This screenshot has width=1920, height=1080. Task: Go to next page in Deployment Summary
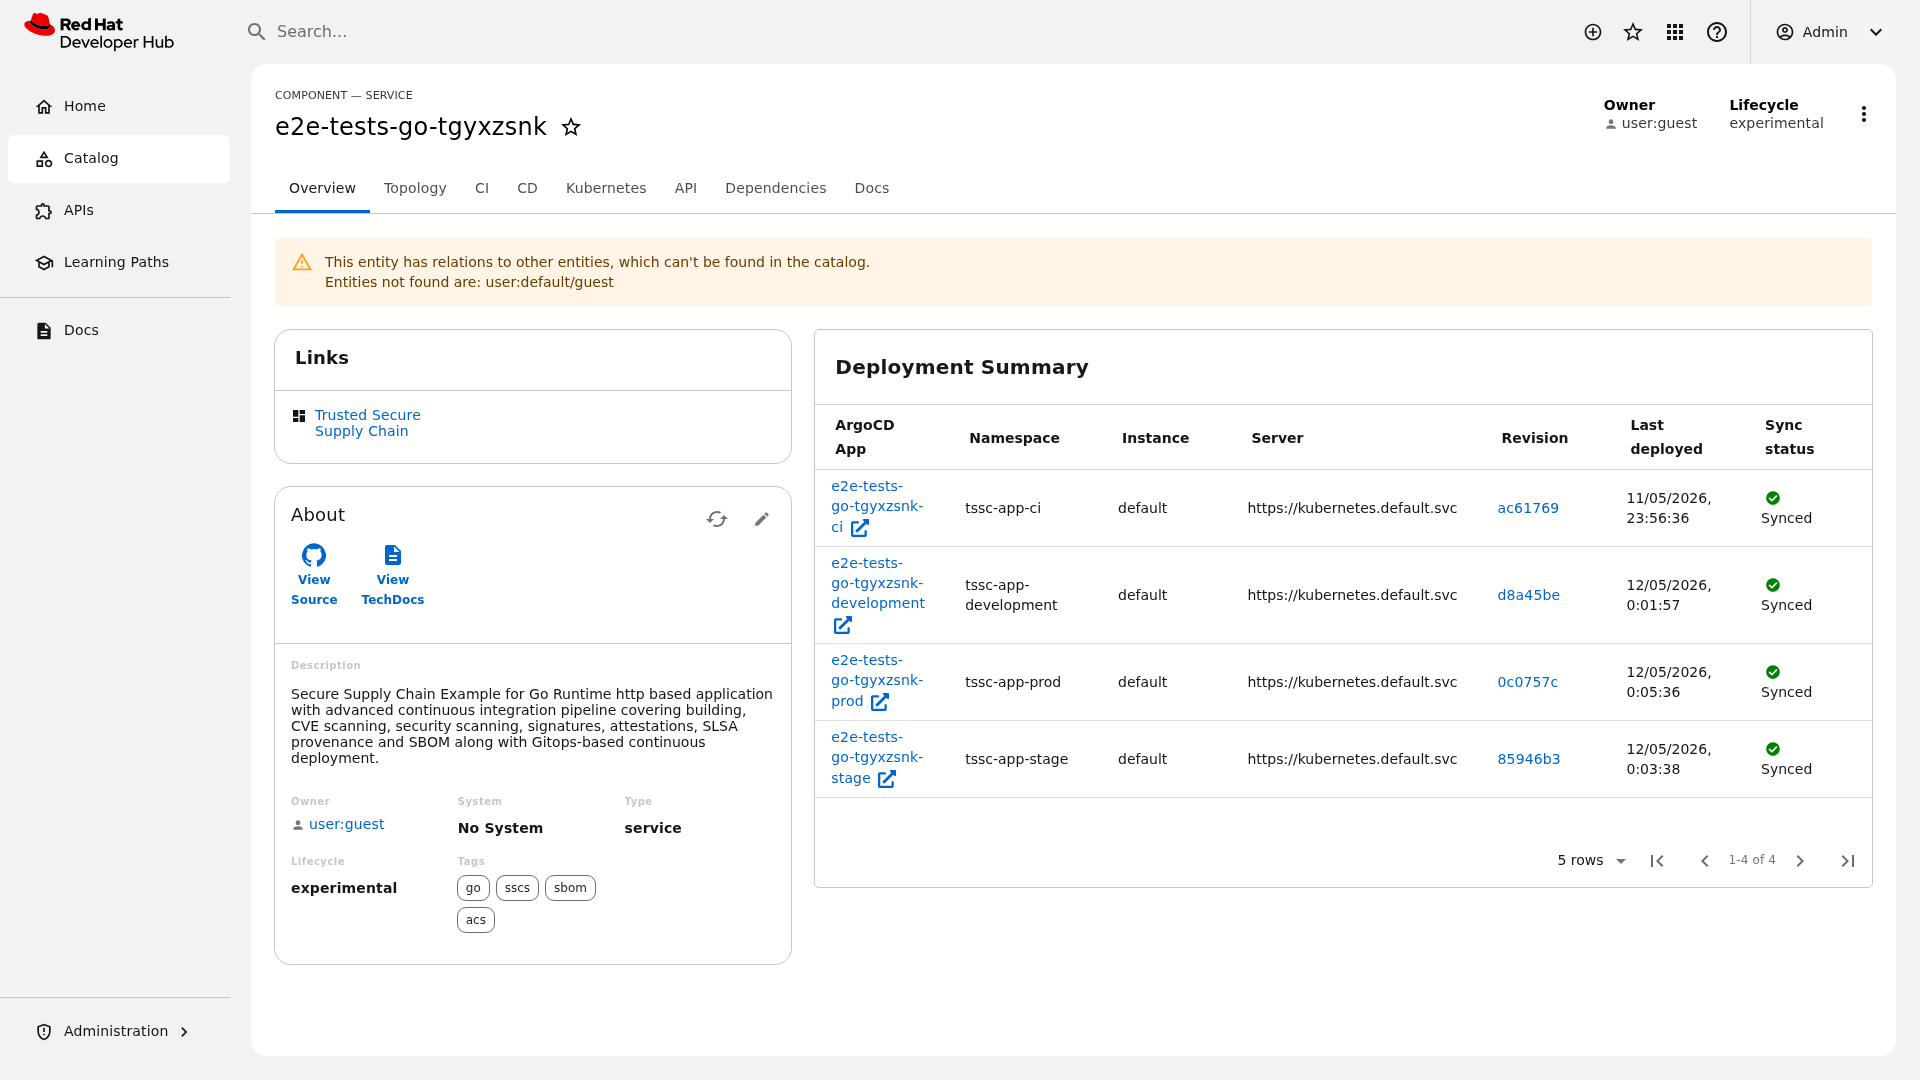1800,861
